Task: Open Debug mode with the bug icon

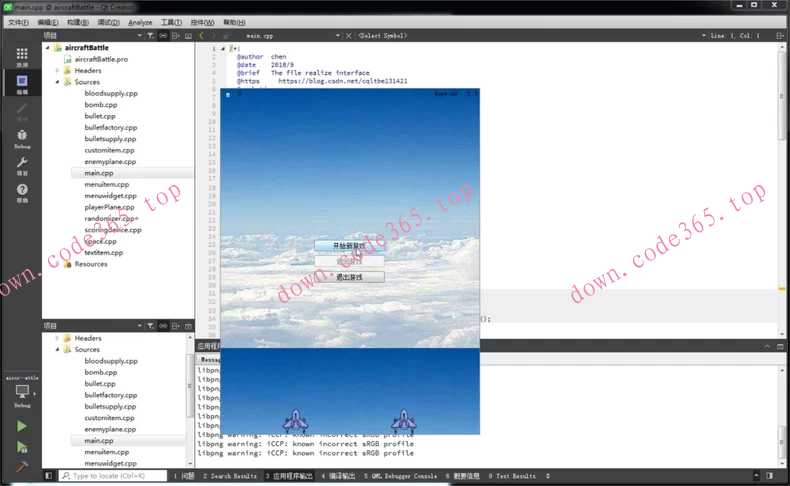Action: pos(21,138)
